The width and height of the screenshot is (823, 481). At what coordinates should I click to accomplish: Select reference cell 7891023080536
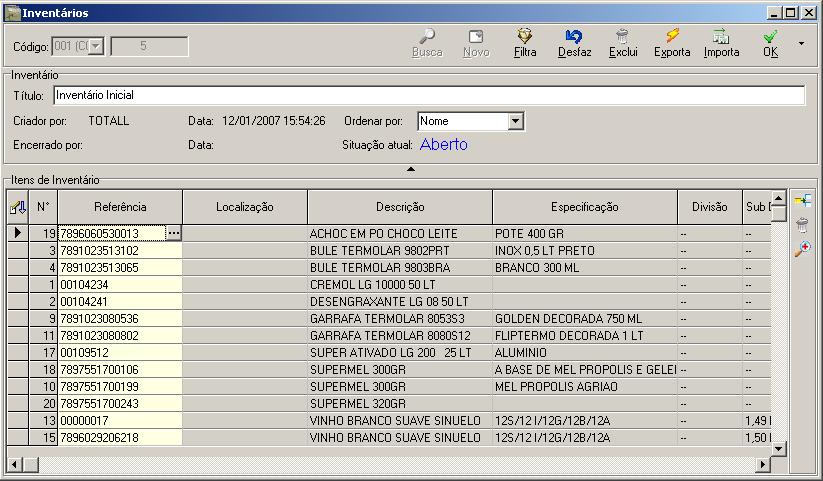point(120,319)
